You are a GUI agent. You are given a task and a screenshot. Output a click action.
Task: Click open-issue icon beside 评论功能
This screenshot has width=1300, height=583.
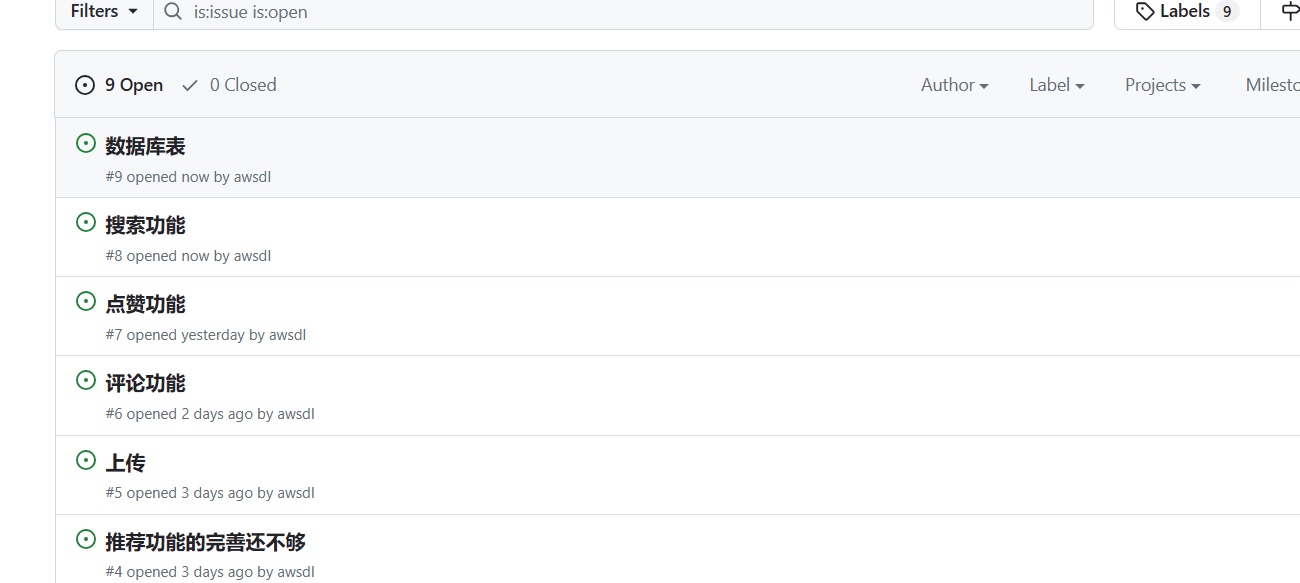pyautogui.click(x=86, y=381)
